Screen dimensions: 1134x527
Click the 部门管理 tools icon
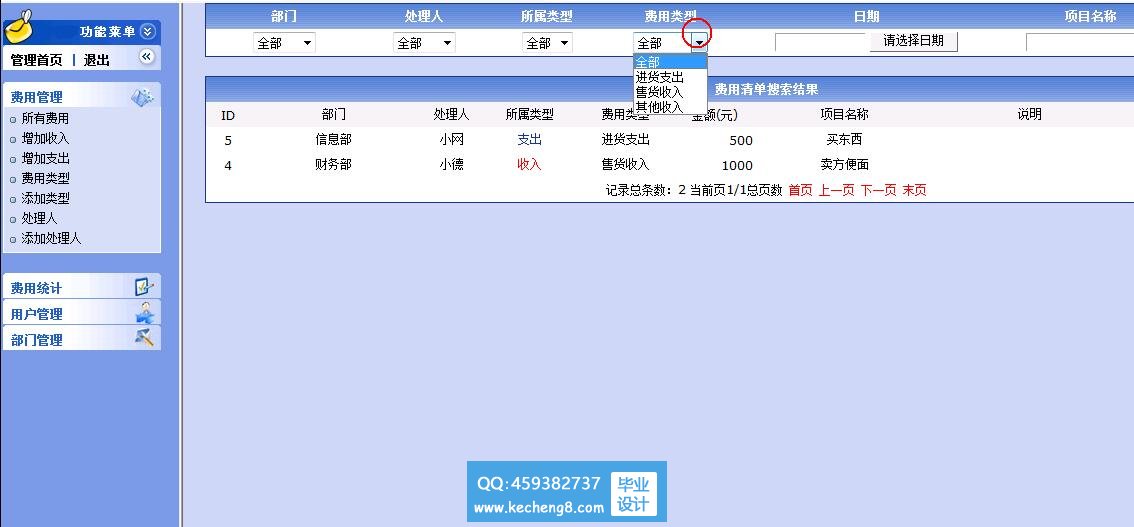click(145, 338)
